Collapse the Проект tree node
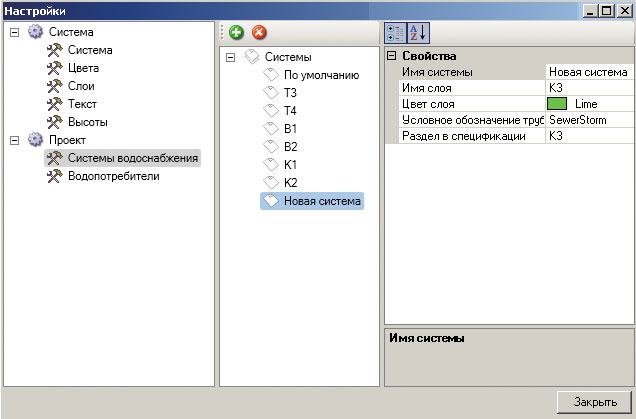The width and height of the screenshot is (636, 419). (14, 140)
